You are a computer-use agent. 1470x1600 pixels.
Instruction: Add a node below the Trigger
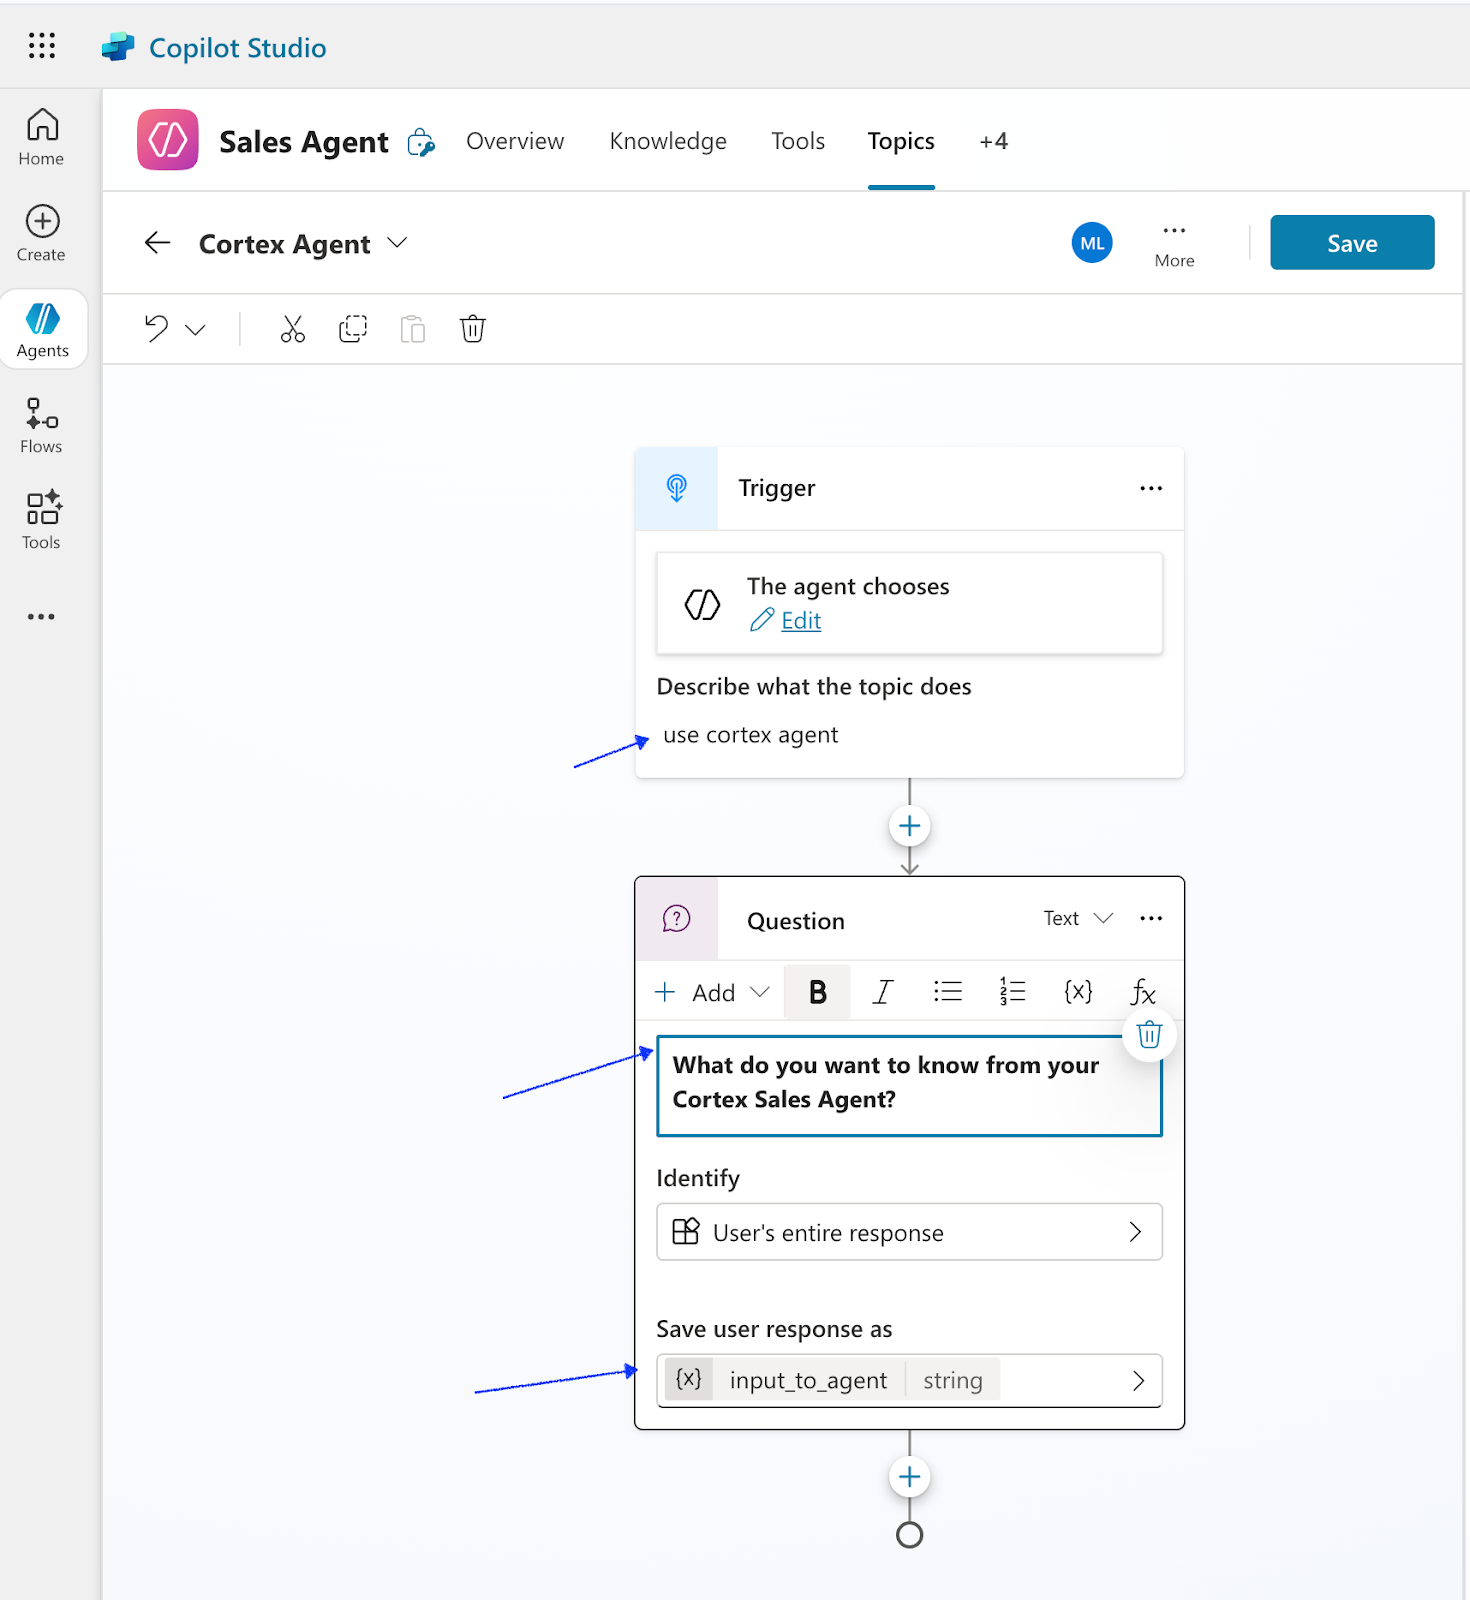pos(910,826)
